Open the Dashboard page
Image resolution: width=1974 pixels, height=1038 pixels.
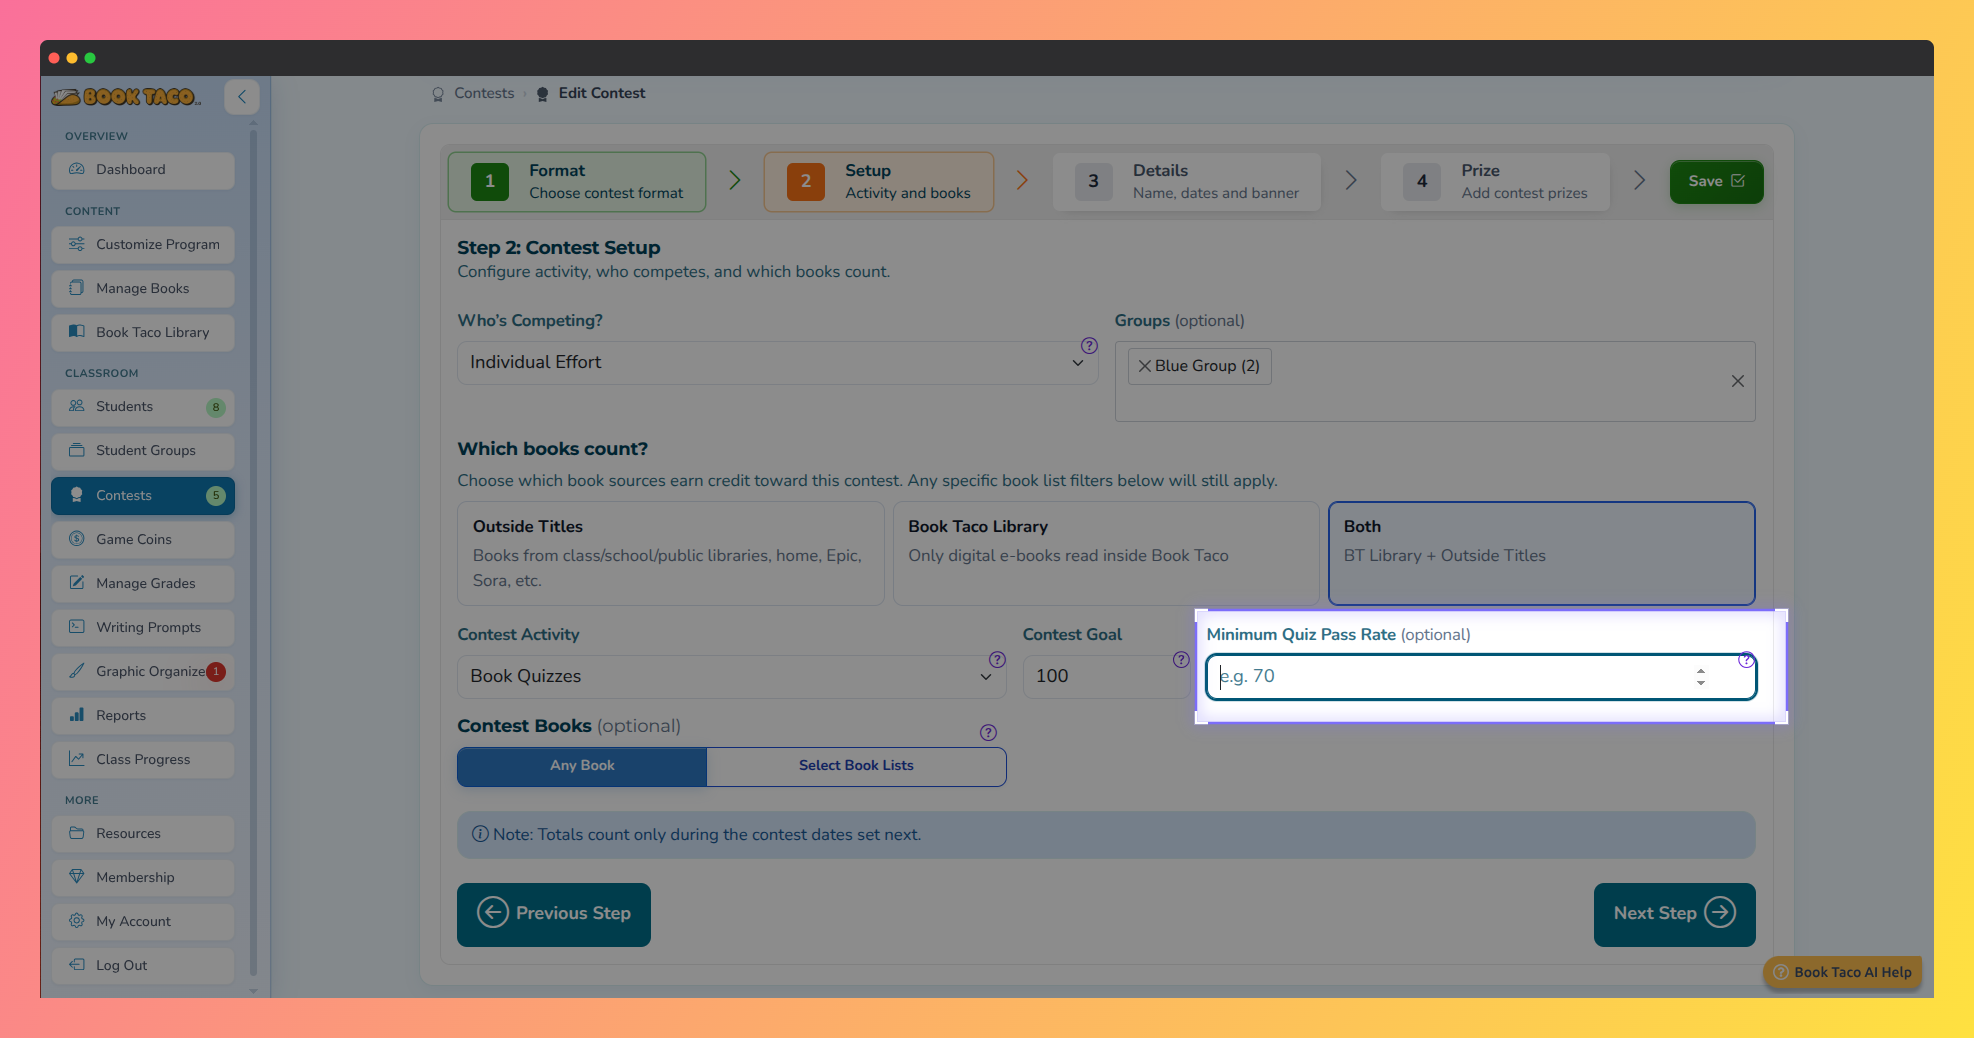pyautogui.click(x=143, y=170)
